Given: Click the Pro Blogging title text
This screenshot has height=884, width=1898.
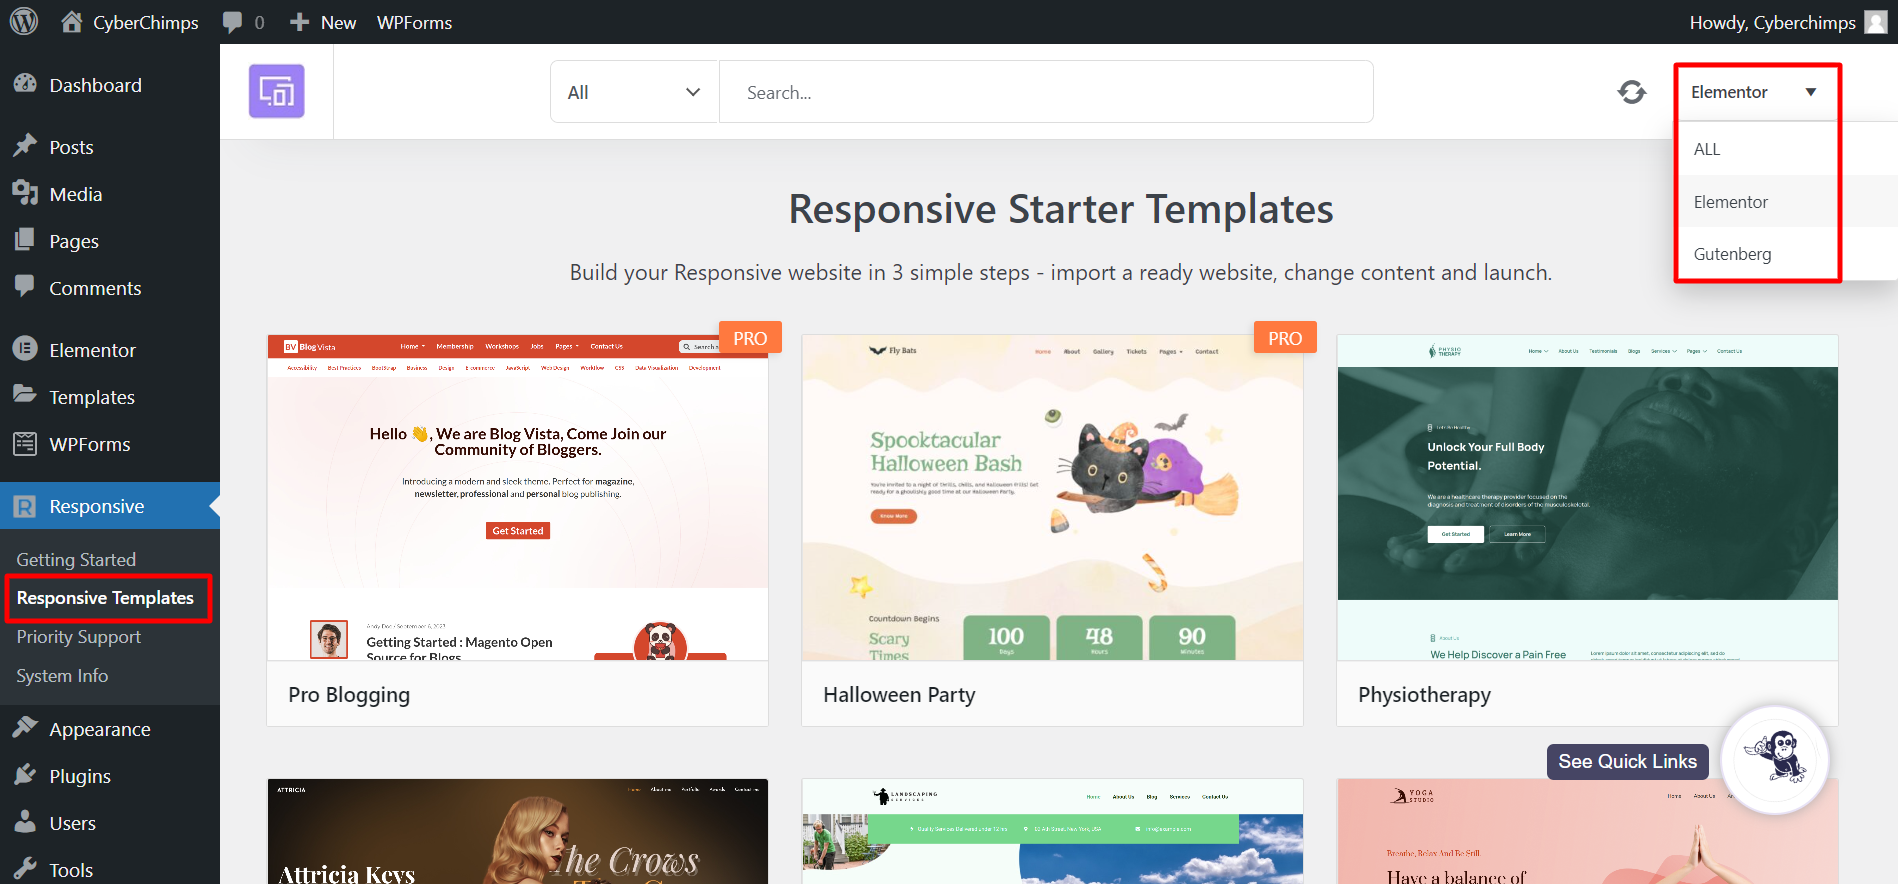Looking at the screenshot, I should [349, 695].
